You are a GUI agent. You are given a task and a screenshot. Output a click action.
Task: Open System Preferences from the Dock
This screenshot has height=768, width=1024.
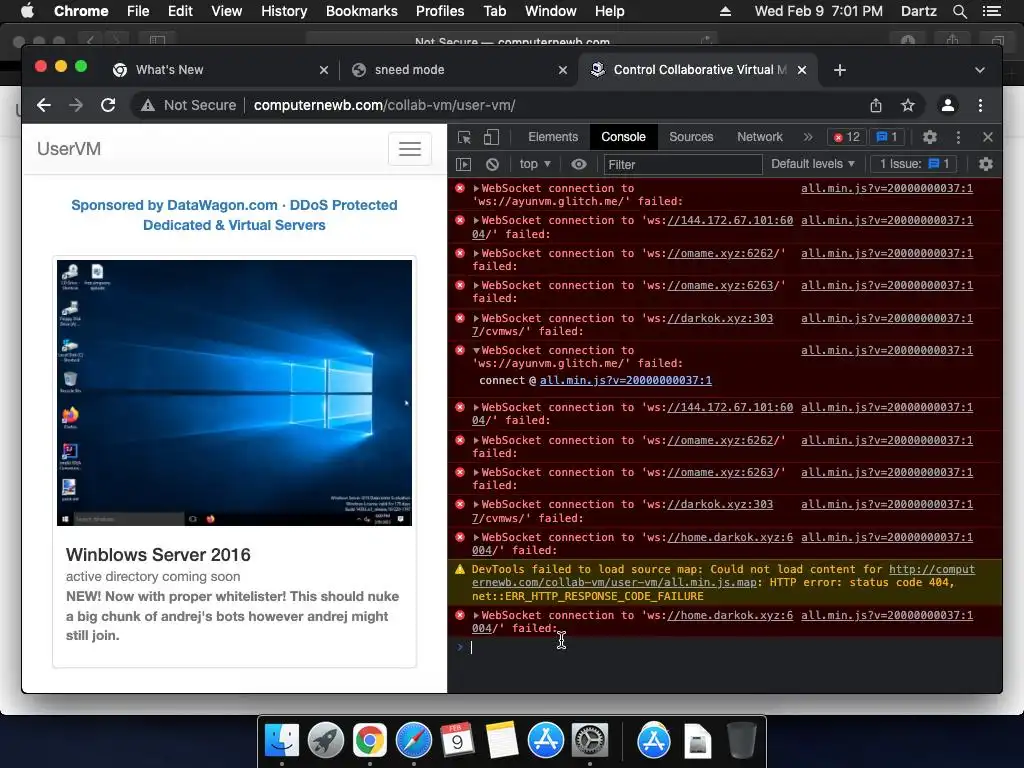(590, 741)
